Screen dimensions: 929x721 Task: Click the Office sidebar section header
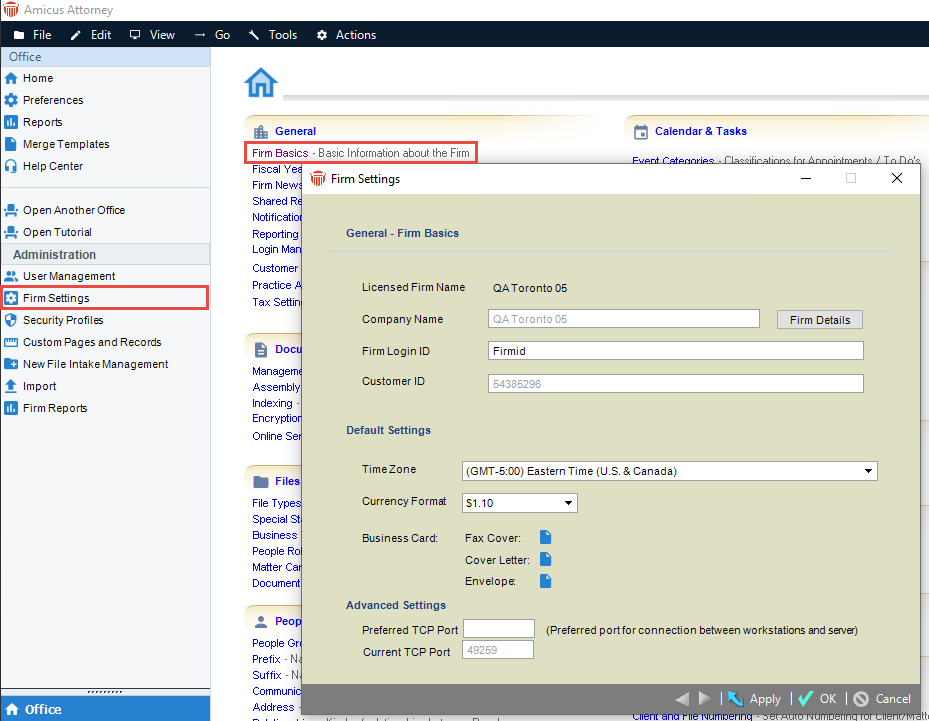pos(105,57)
